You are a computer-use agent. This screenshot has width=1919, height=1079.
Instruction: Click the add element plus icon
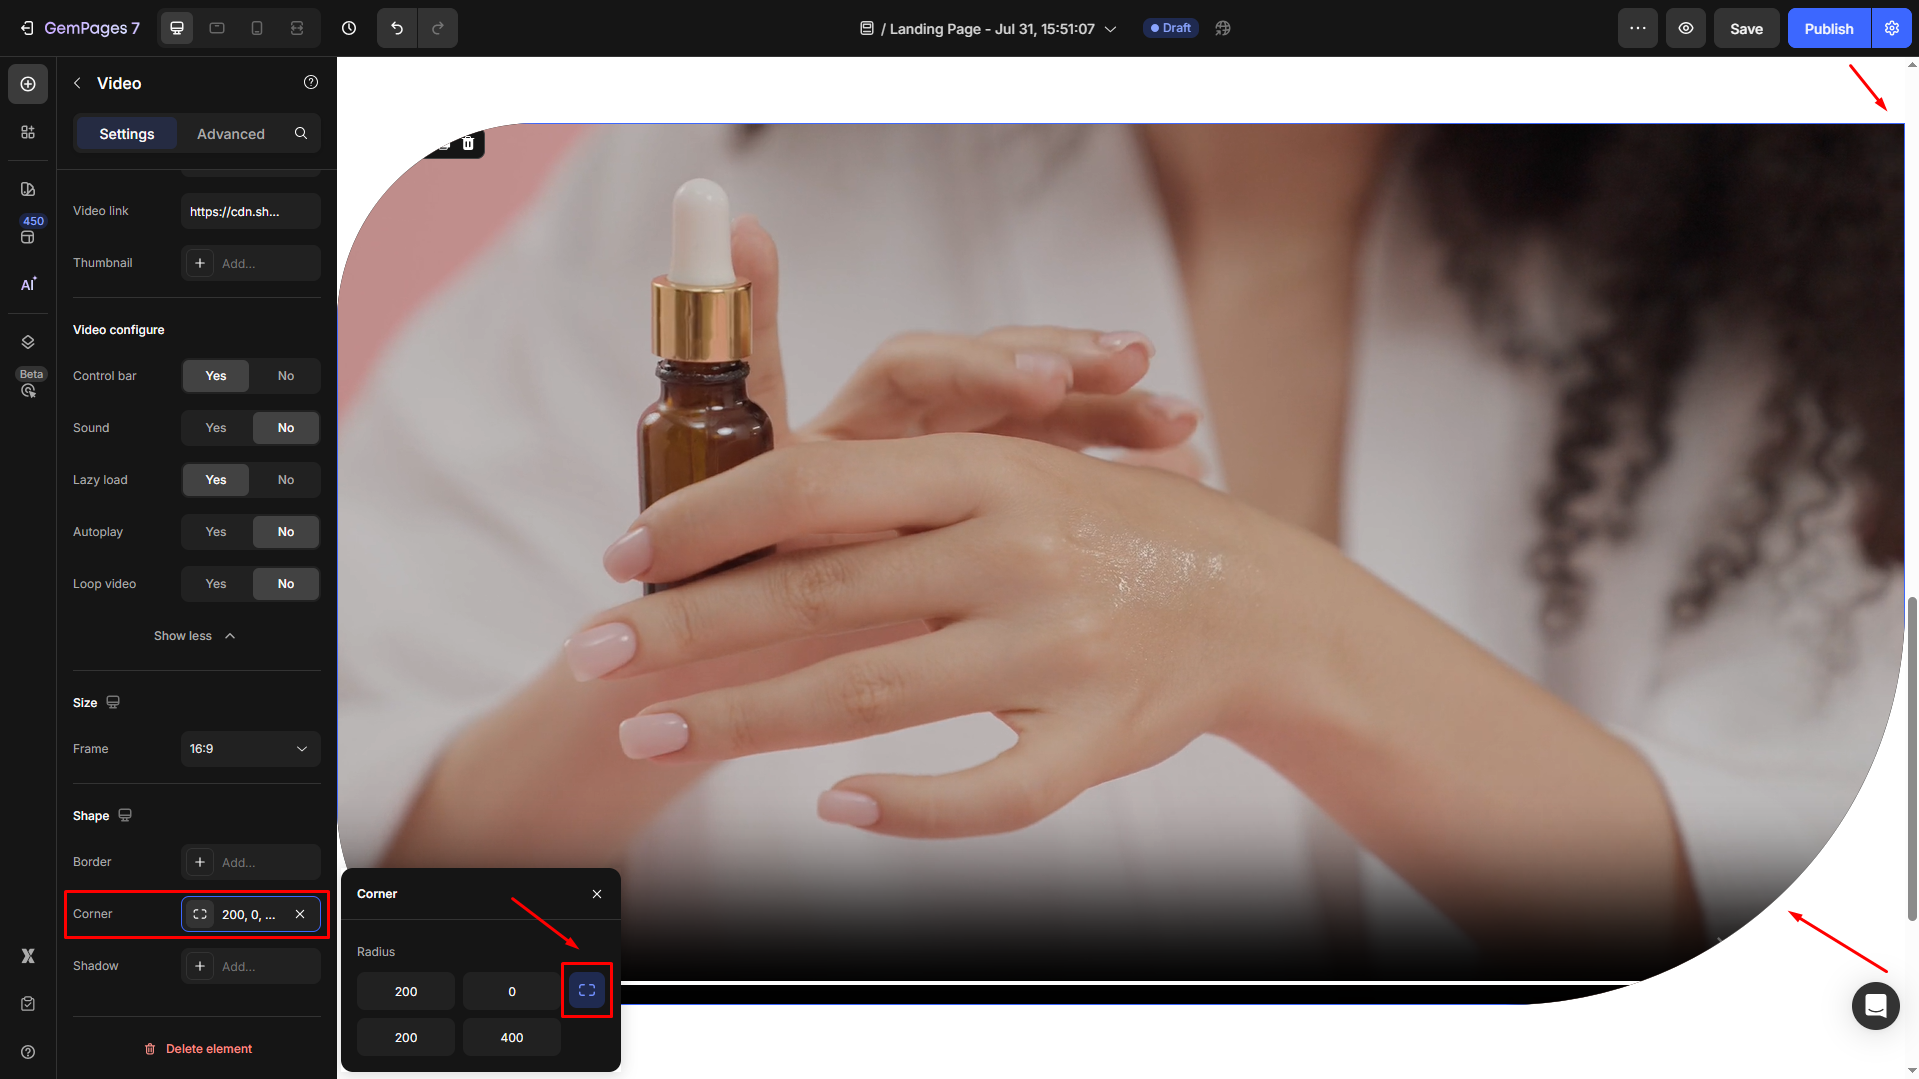(28, 84)
